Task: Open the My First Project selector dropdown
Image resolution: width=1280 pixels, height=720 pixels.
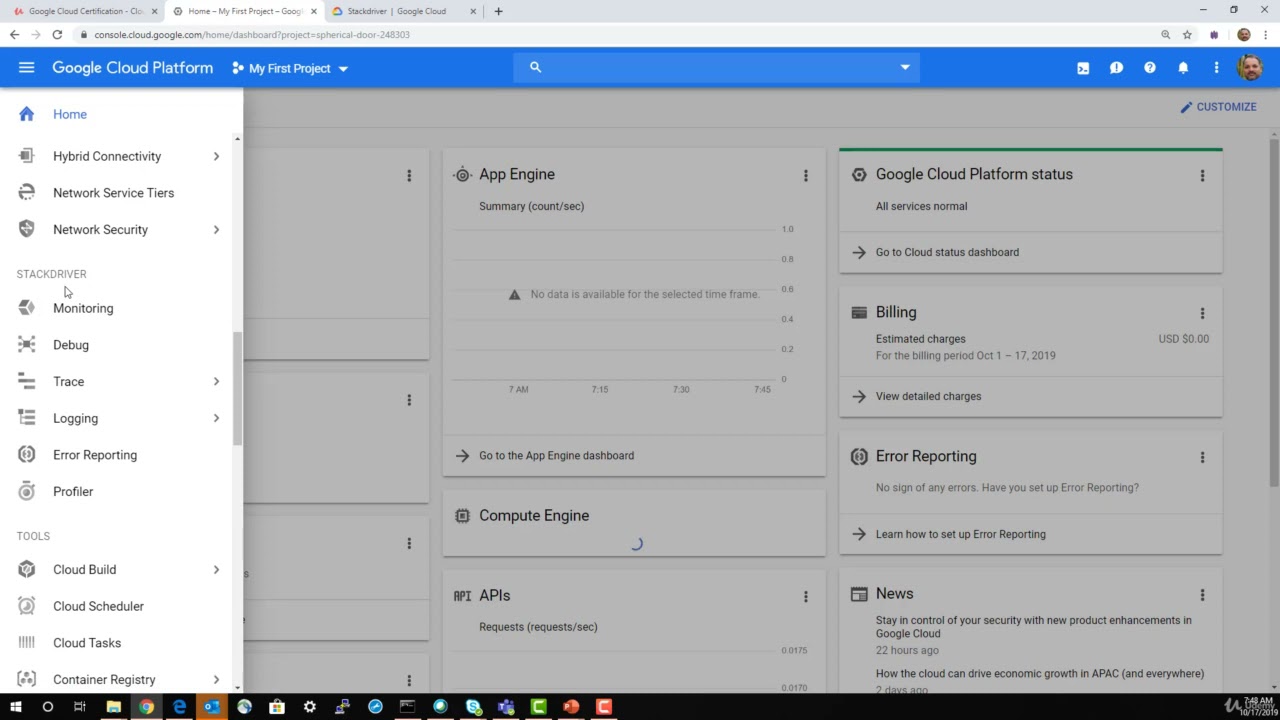Action: click(290, 68)
